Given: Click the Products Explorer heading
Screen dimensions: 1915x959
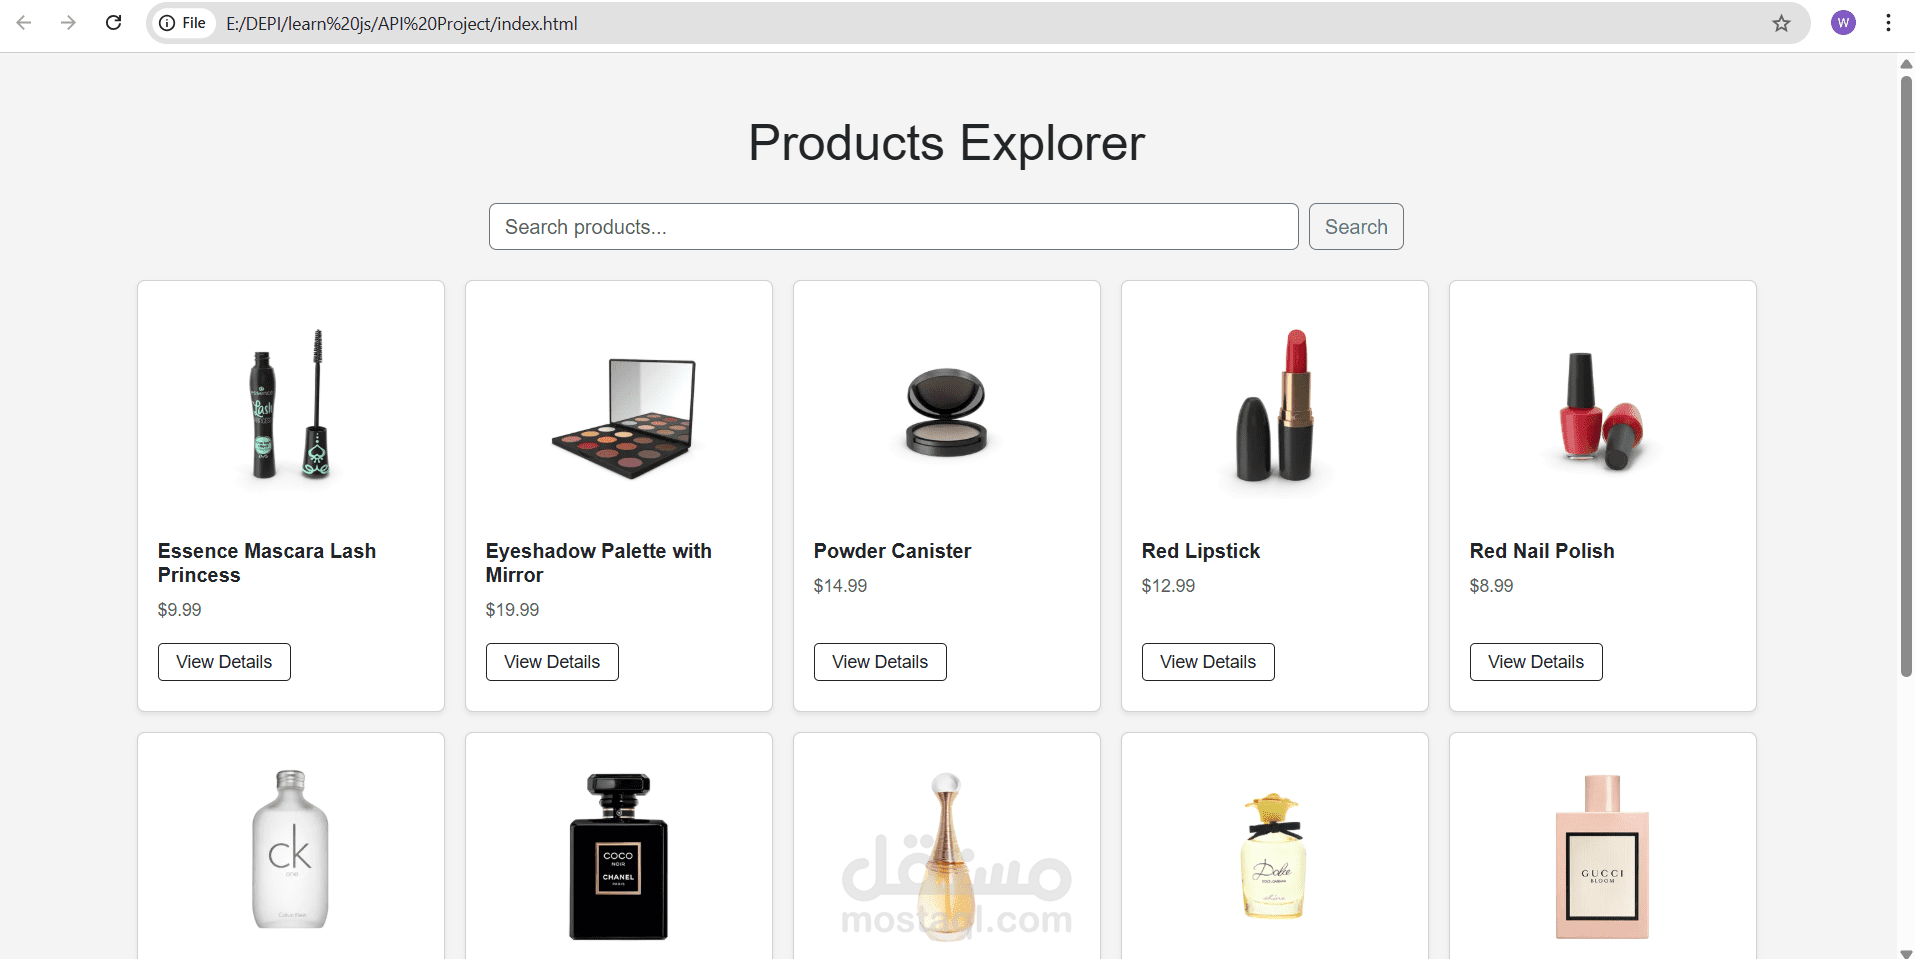Looking at the screenshot, I should click(x=946, y=143).
